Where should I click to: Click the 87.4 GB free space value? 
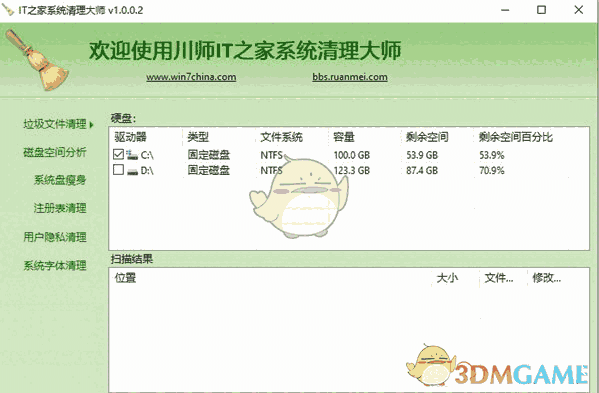(x=422, y=170)
